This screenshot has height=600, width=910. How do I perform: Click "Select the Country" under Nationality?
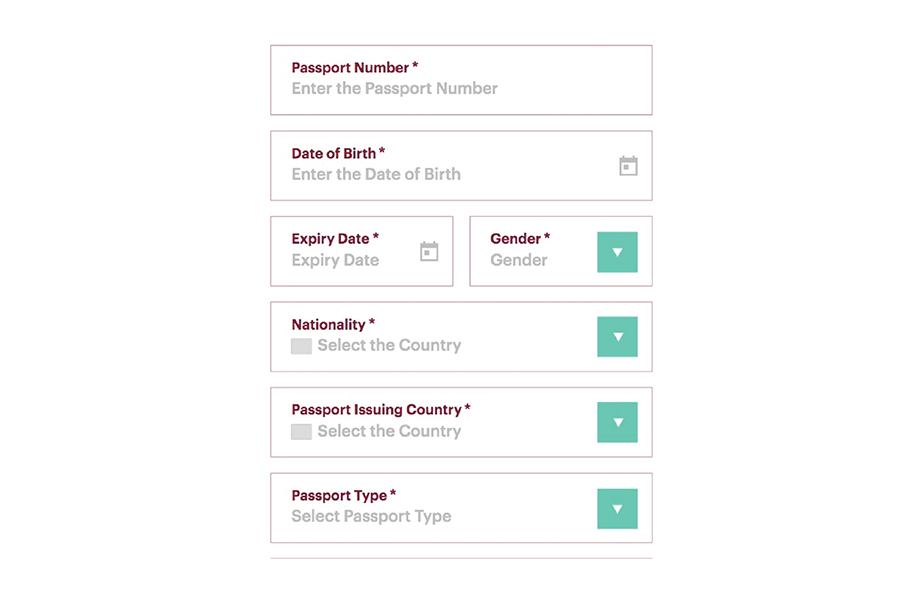click(x=389, y=346)
